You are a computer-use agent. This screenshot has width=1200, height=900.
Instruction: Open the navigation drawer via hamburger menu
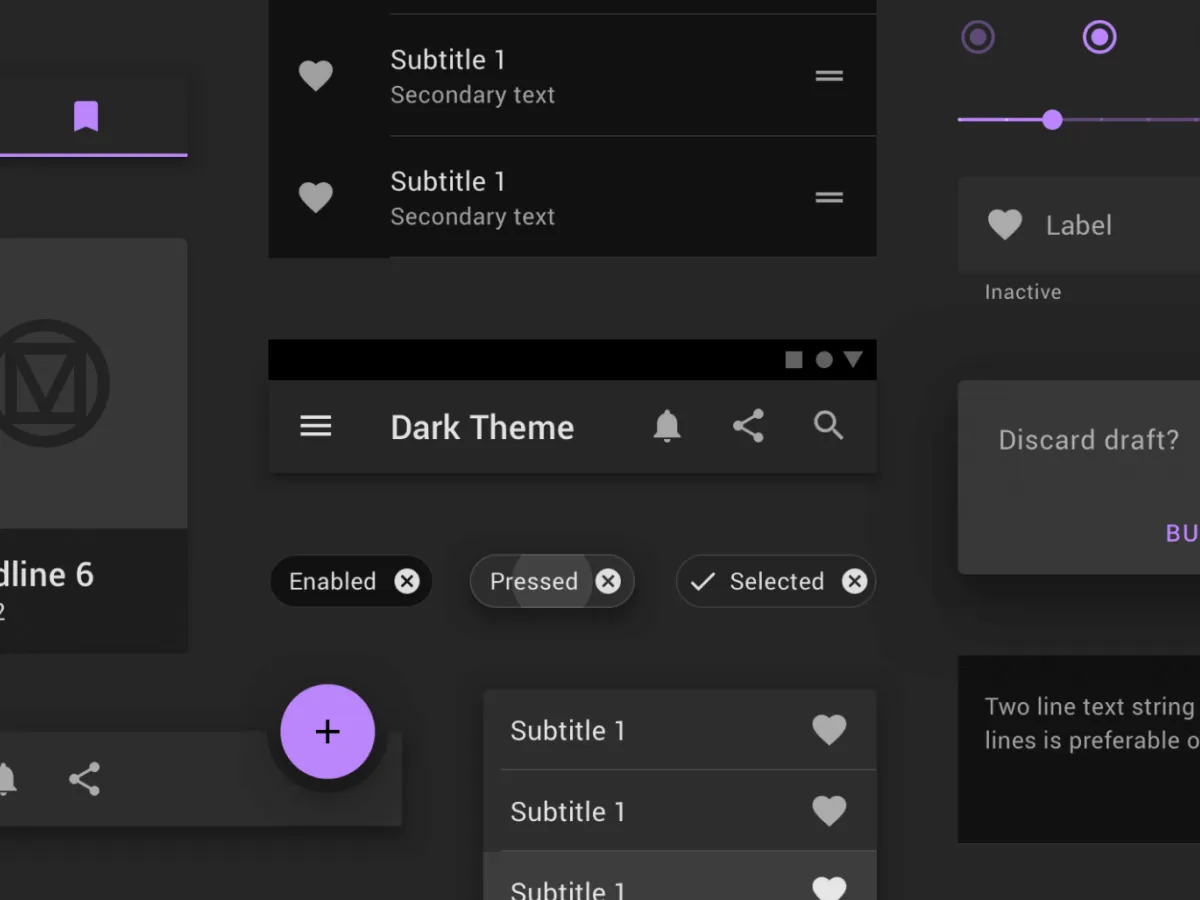pos(315,426)
